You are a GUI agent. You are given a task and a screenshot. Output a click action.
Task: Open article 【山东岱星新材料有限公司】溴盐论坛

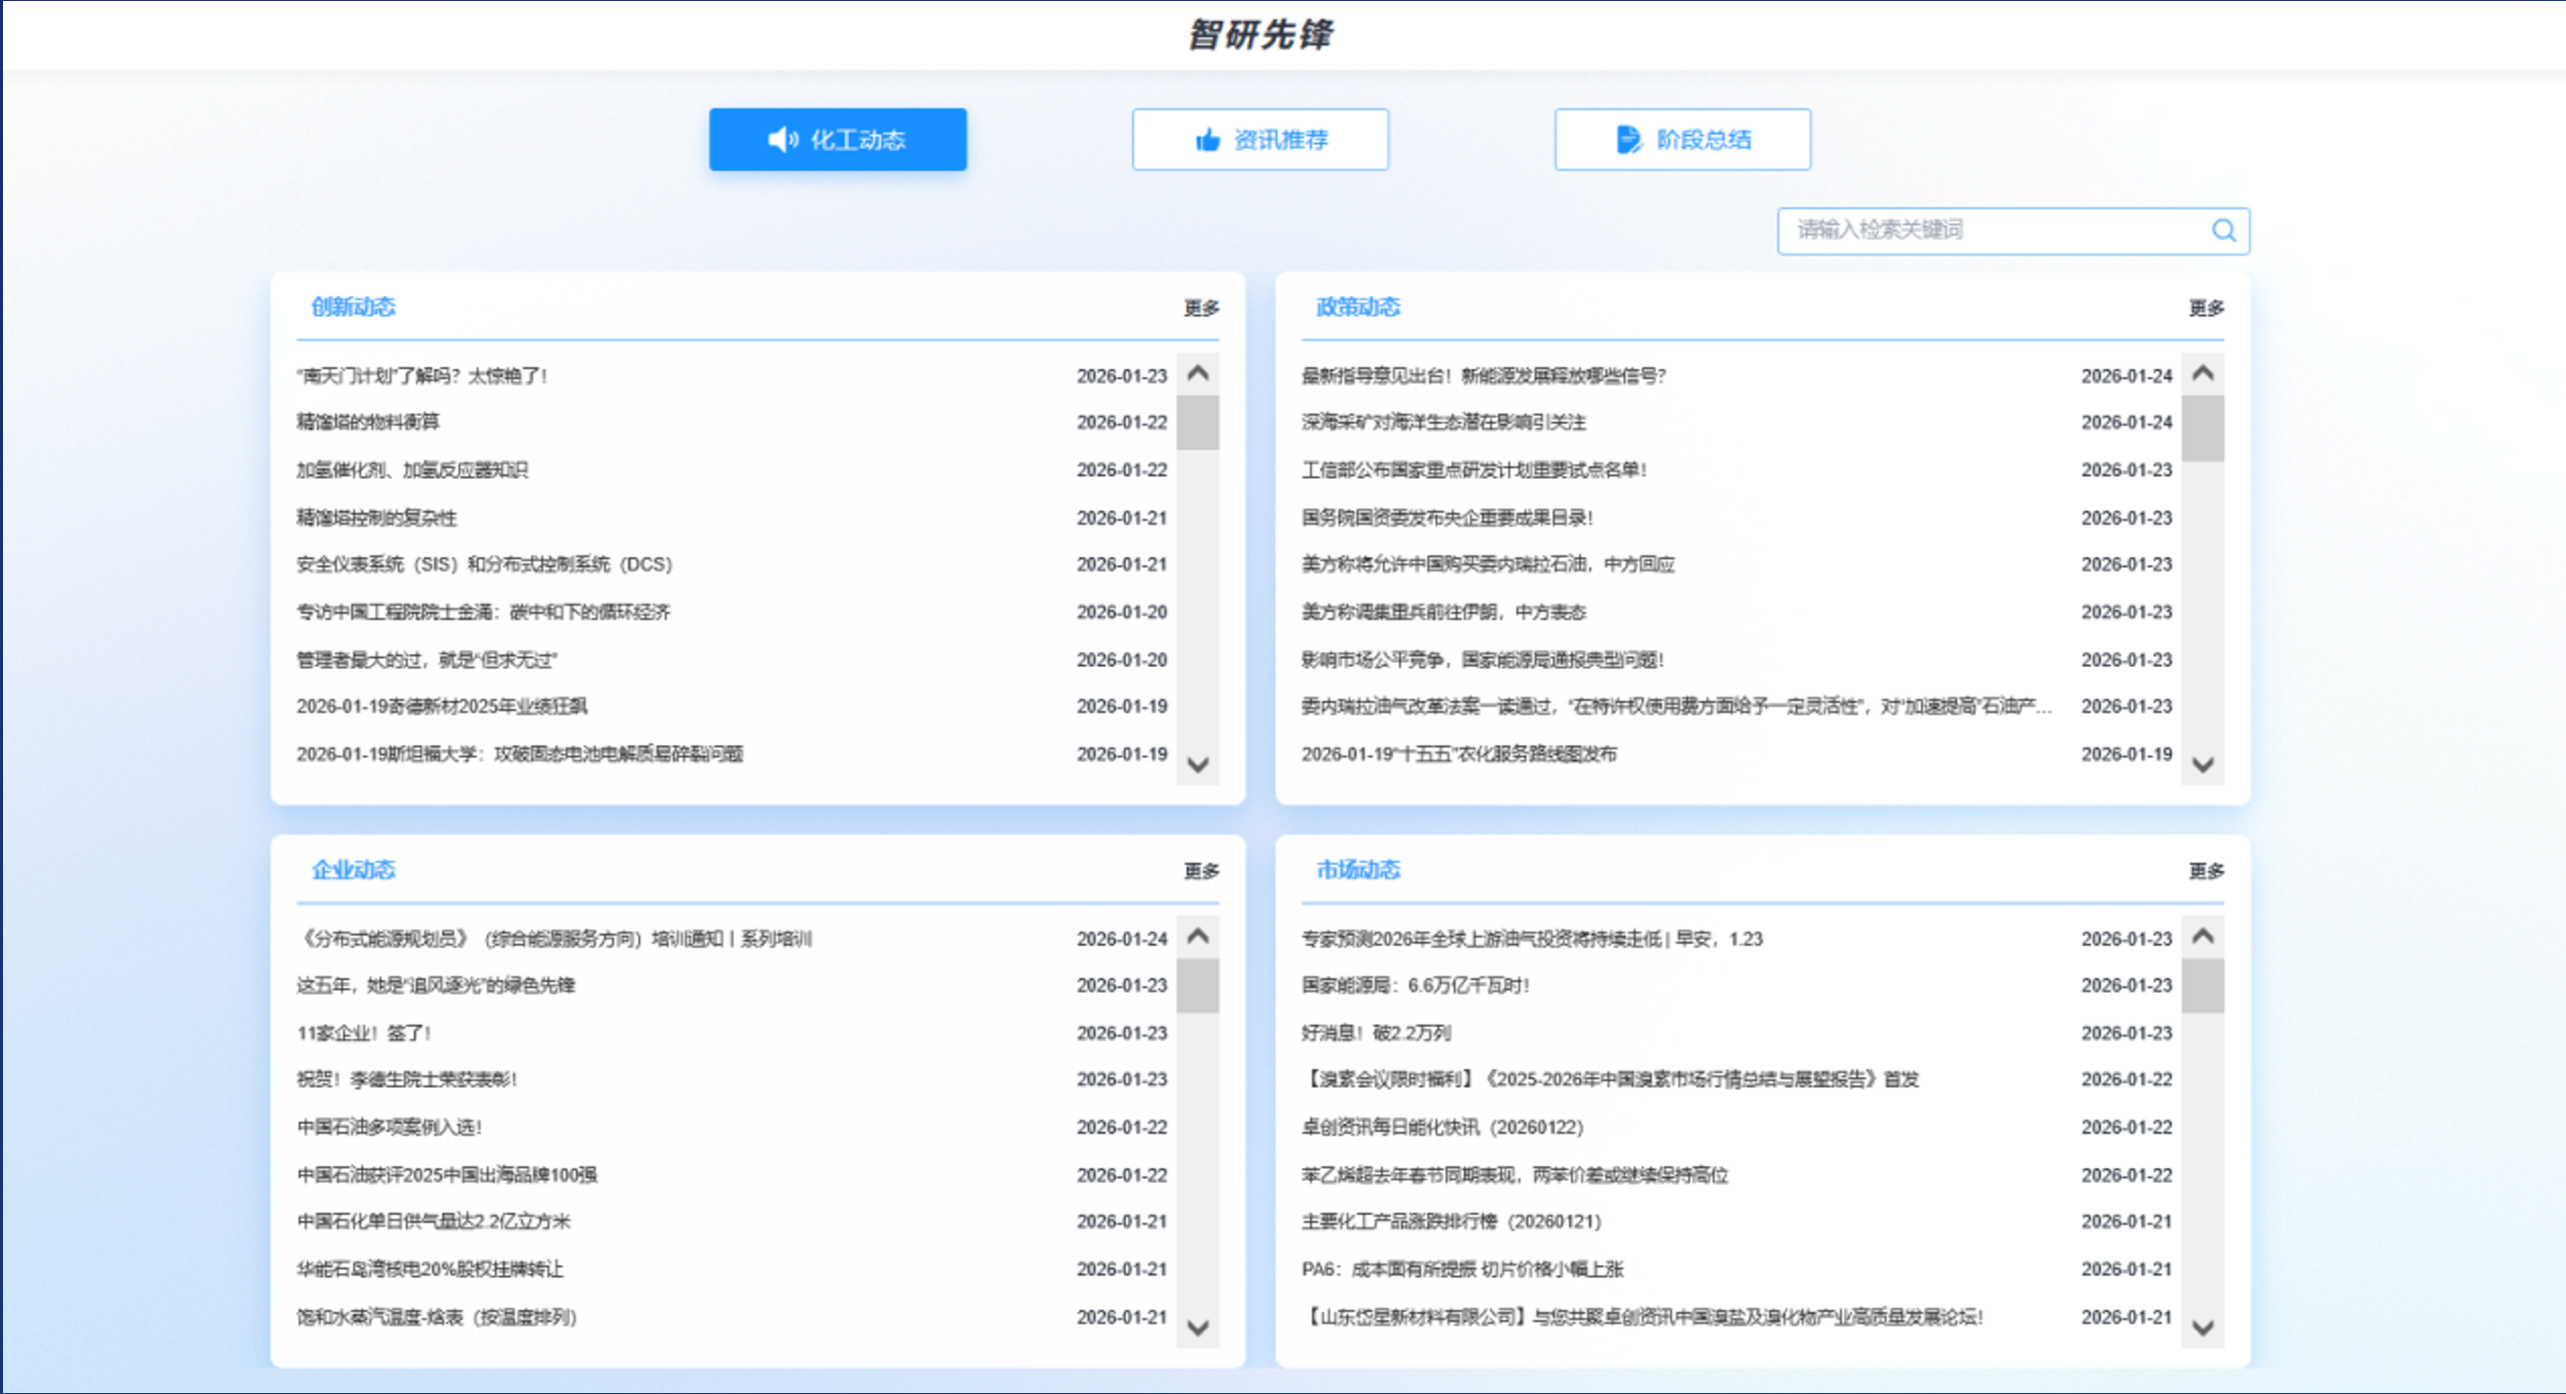(x=1641, y=1317)
